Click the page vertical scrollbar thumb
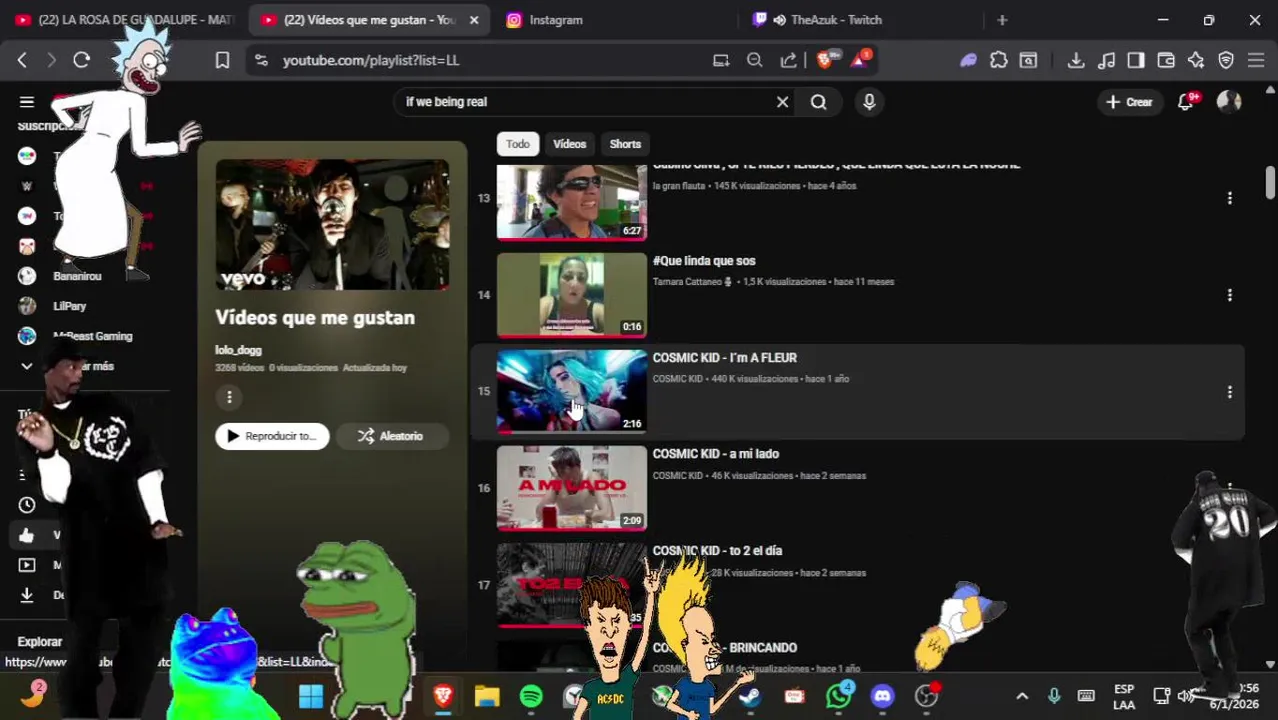The height and width of the screenshot is (720, 1278). 1270,183
